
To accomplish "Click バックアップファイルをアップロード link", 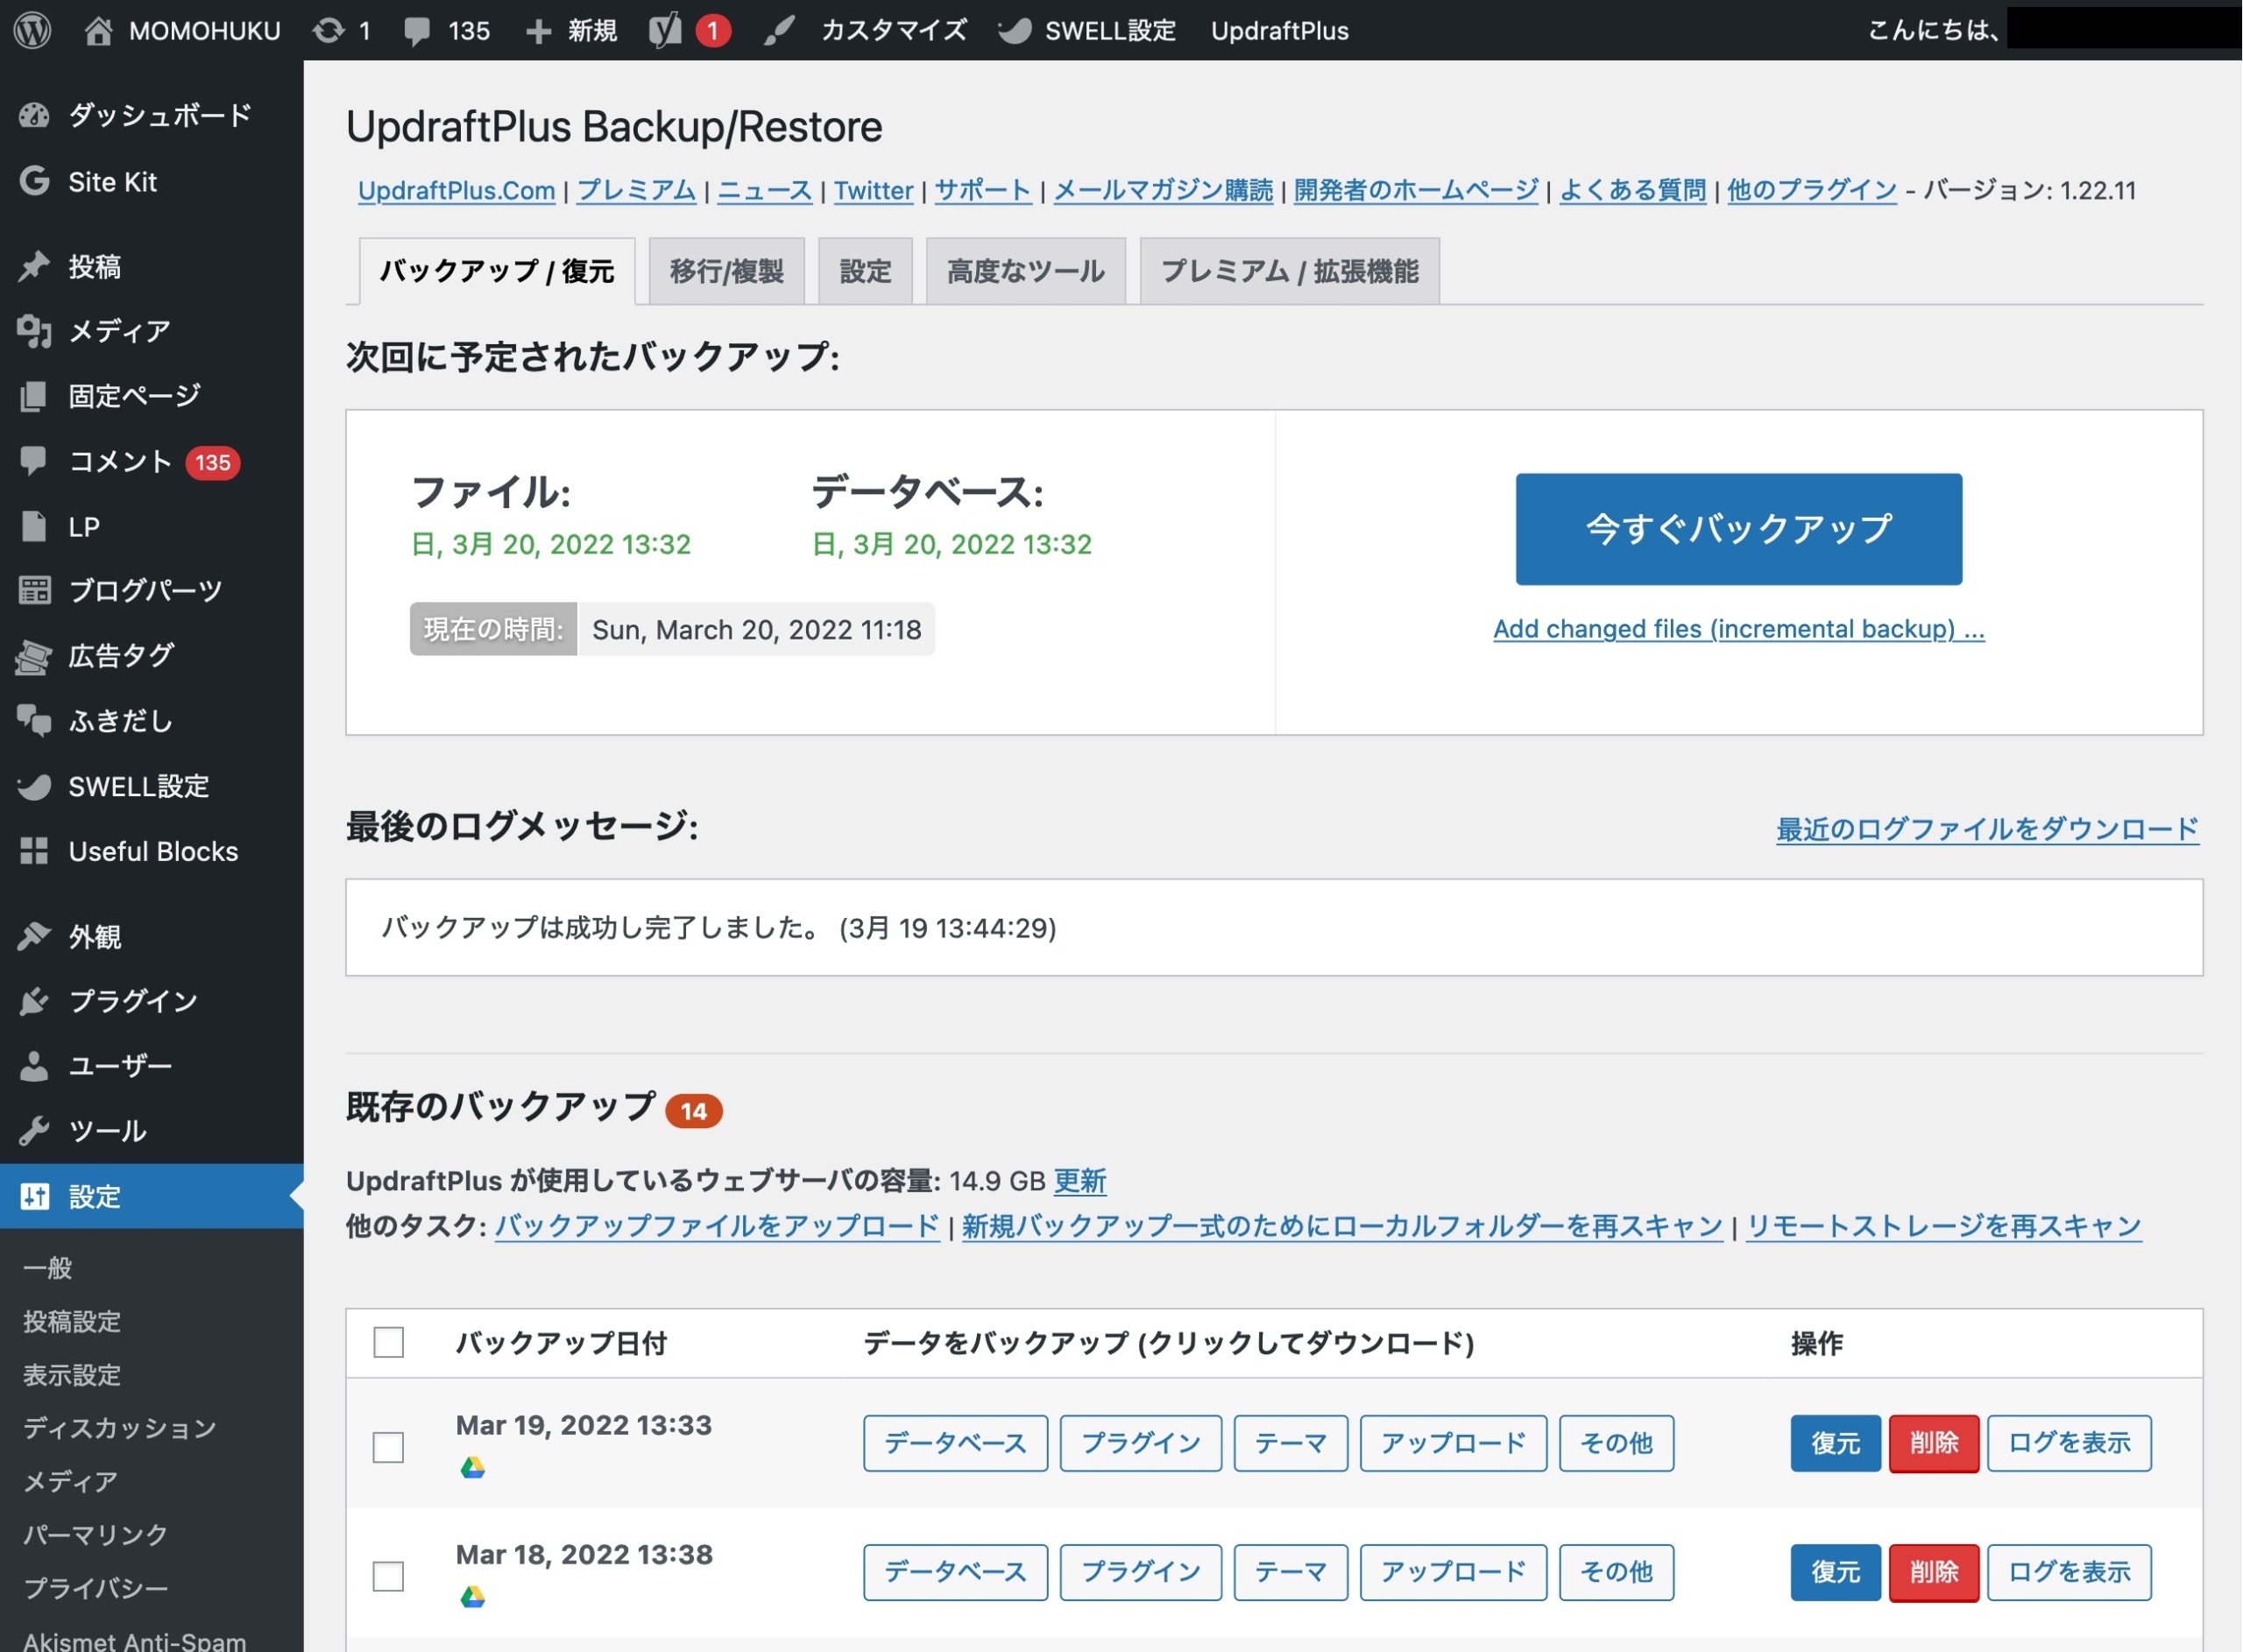I will (717, 1226).
